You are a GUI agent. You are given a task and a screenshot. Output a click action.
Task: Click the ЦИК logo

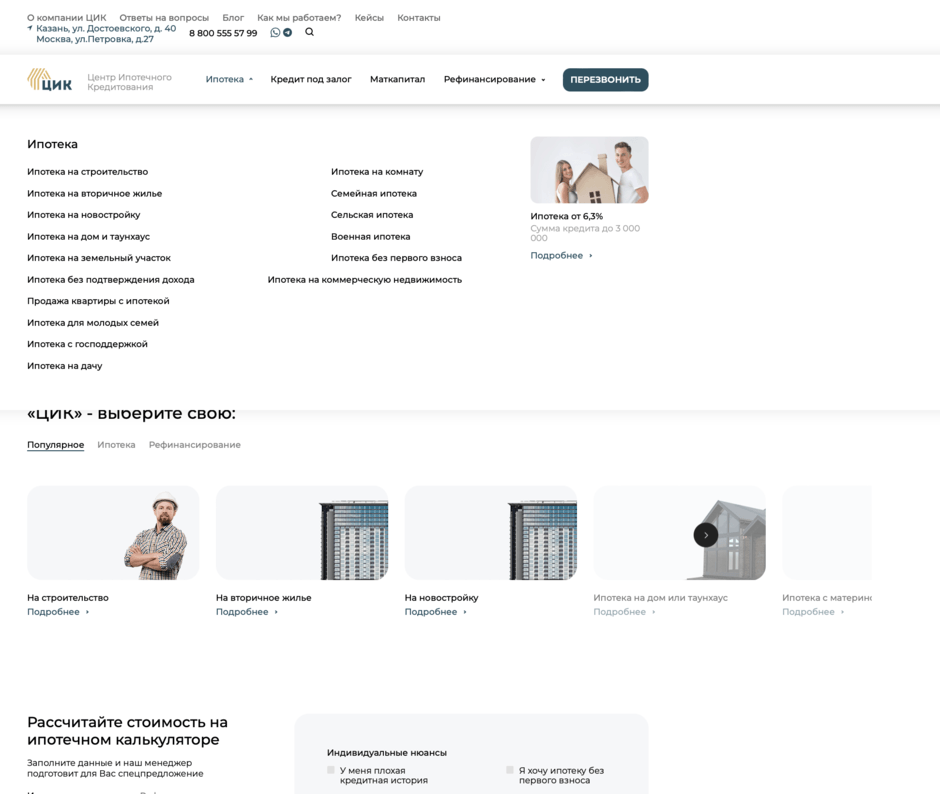[50, 80]
